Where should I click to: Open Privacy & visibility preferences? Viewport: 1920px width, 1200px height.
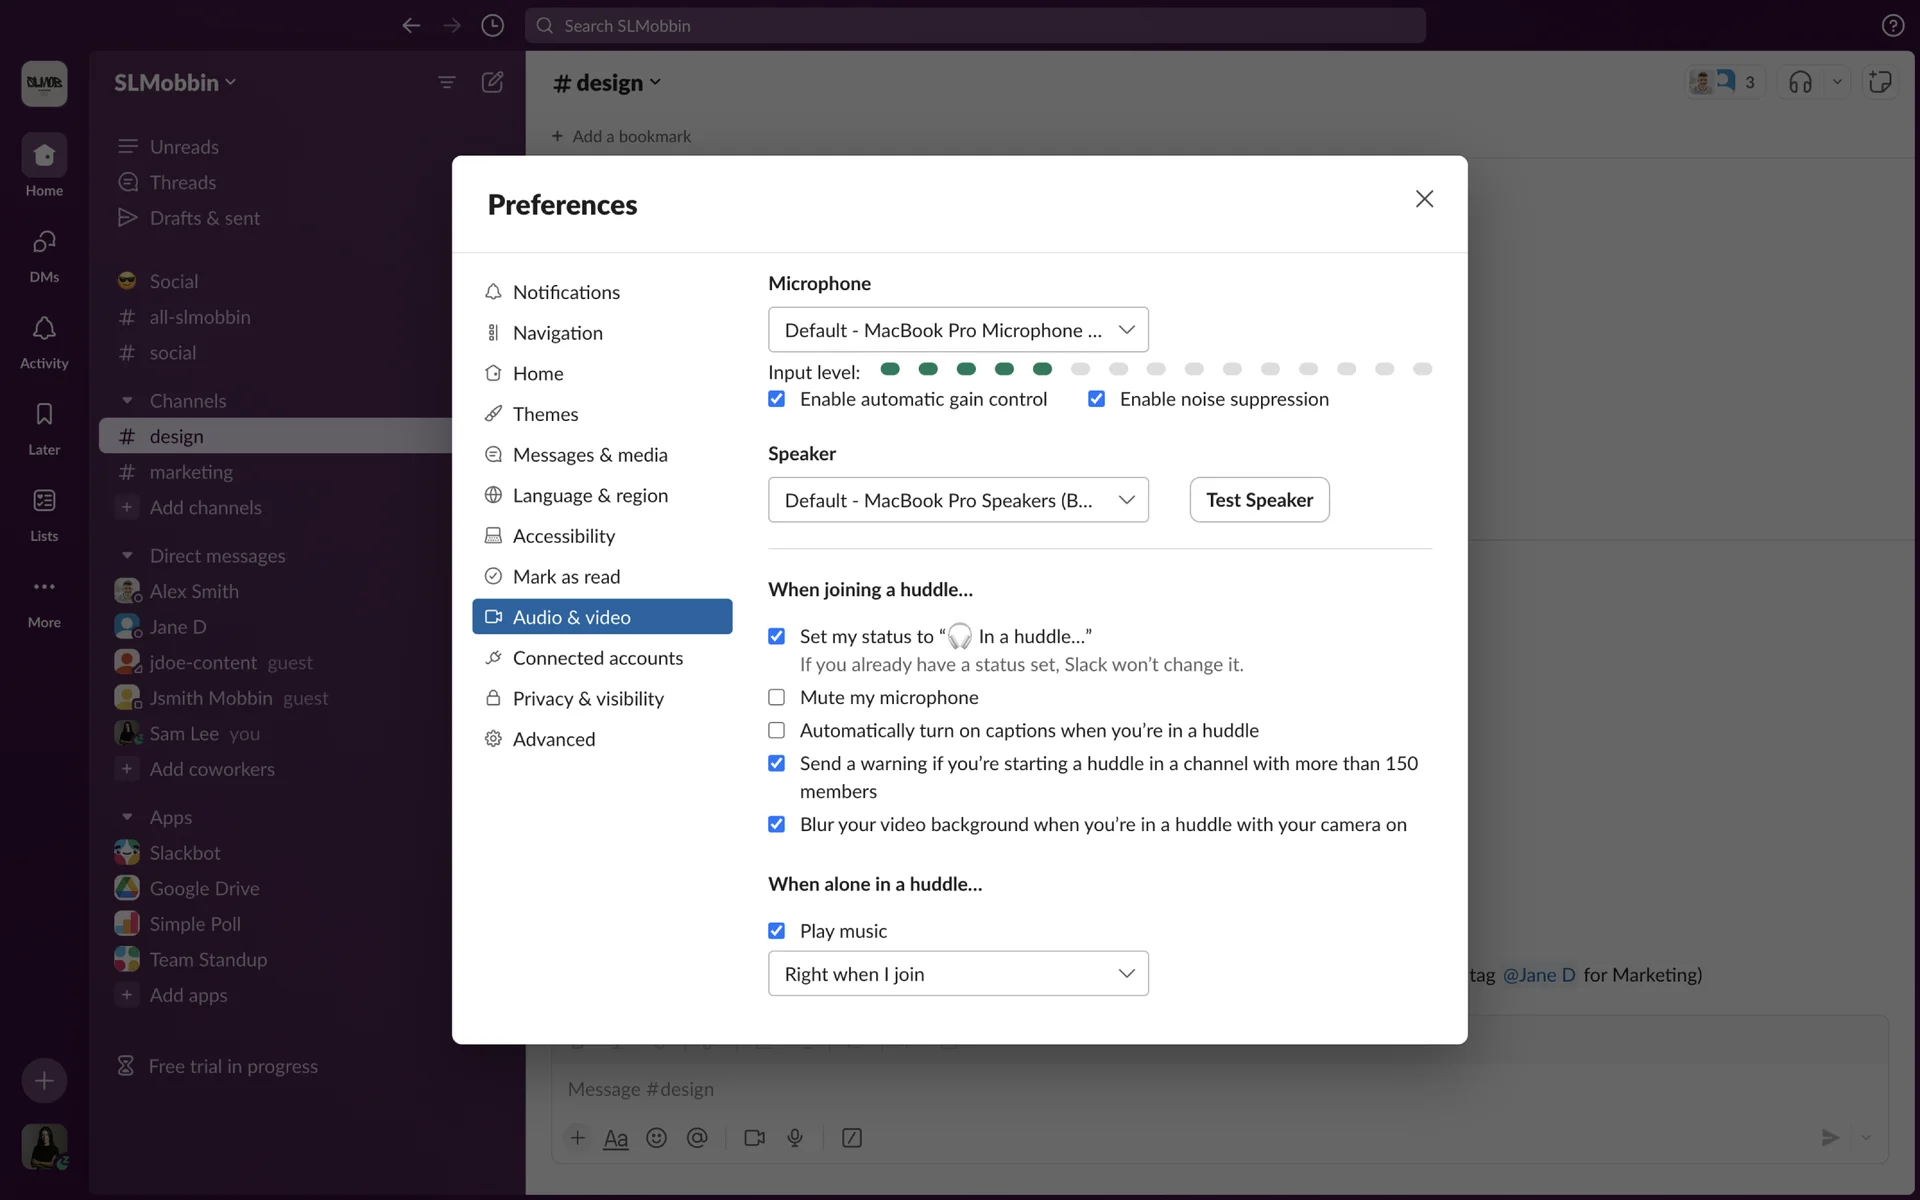pos(588,699)
